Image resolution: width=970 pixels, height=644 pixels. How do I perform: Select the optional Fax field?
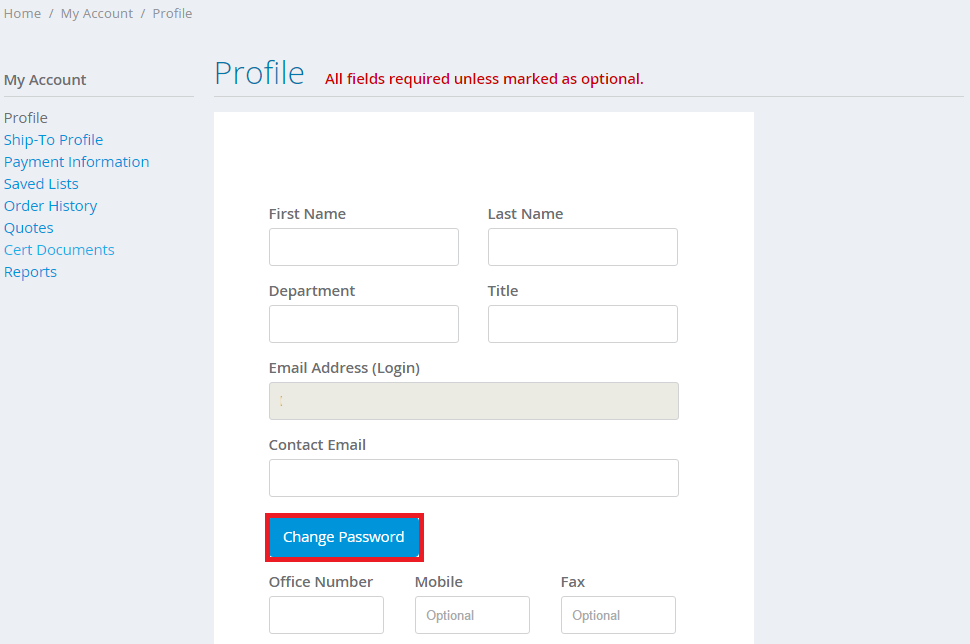[618, 615]
